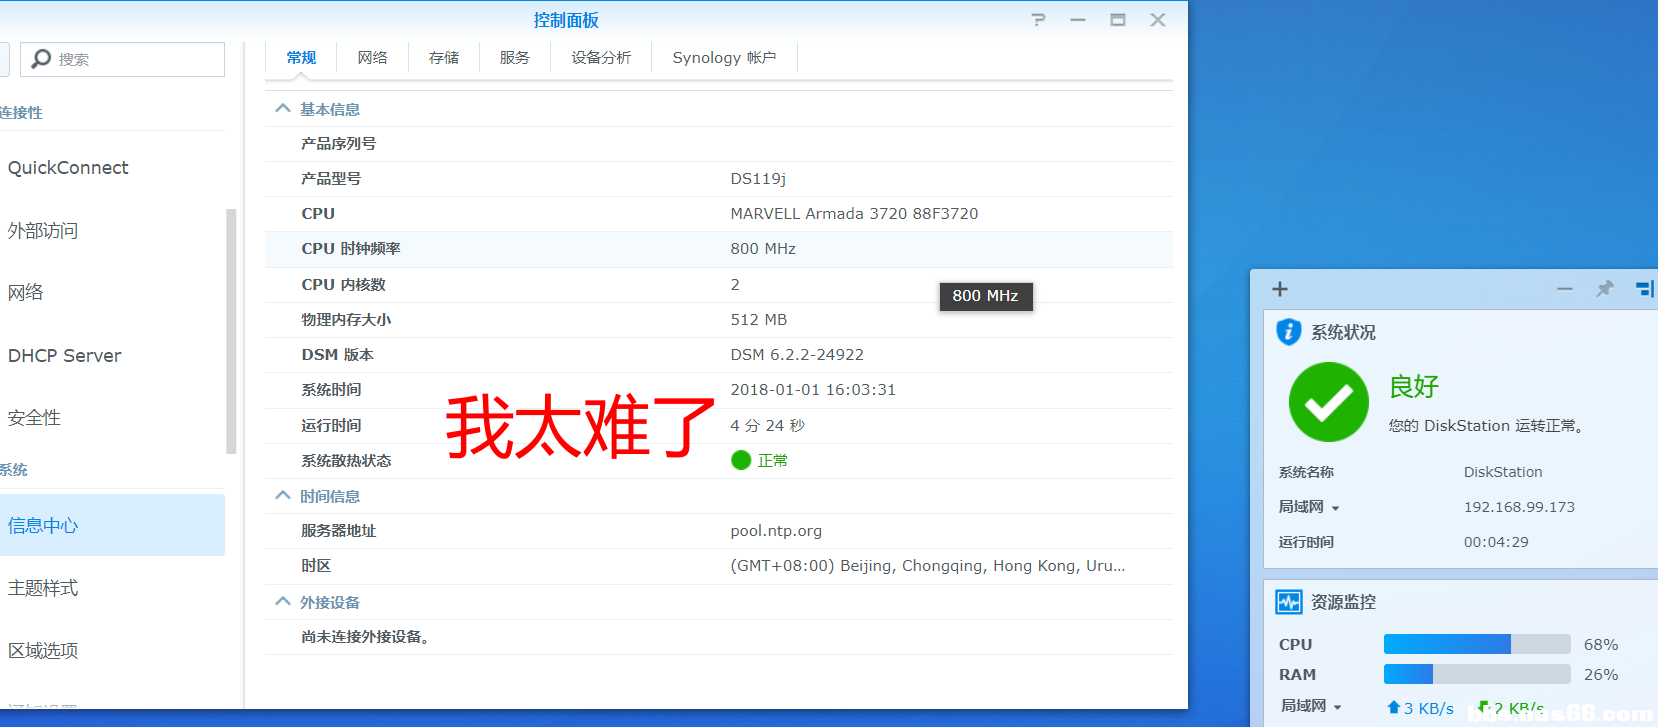Click the blue upload arrow icon
Screen dimensions: 1658x727
click(1394, 708)
